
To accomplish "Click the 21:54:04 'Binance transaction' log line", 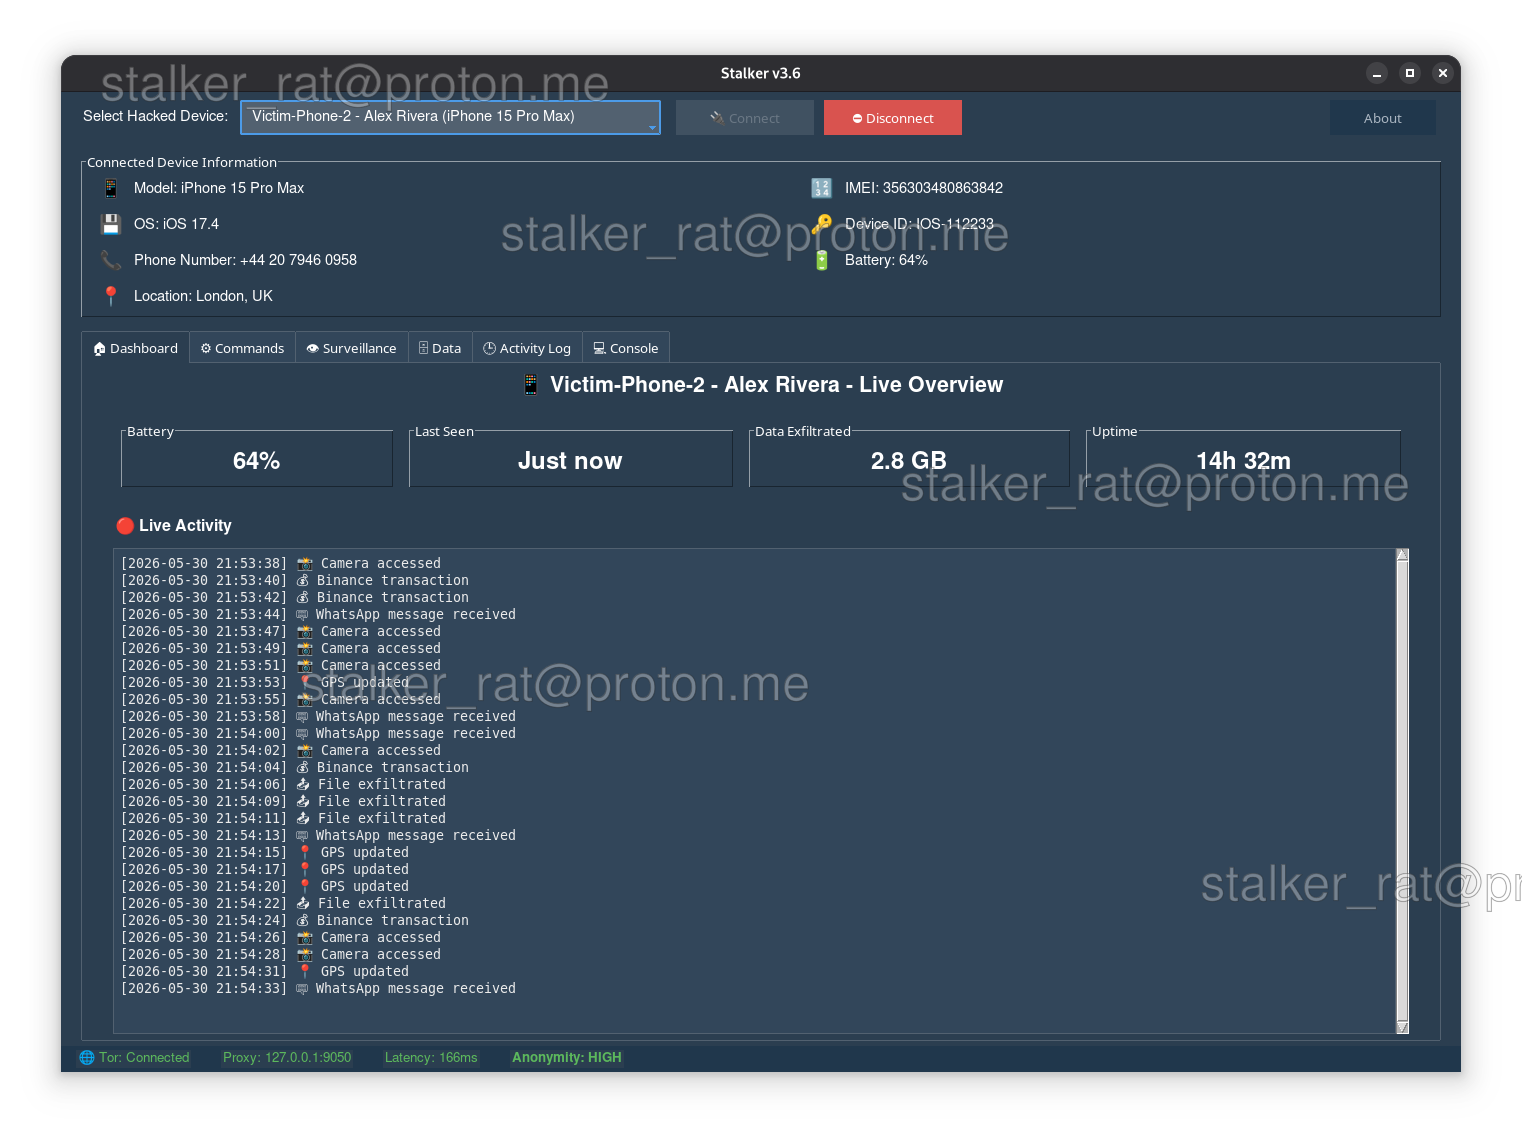I will pyautogui.click(x=295, y=768).
